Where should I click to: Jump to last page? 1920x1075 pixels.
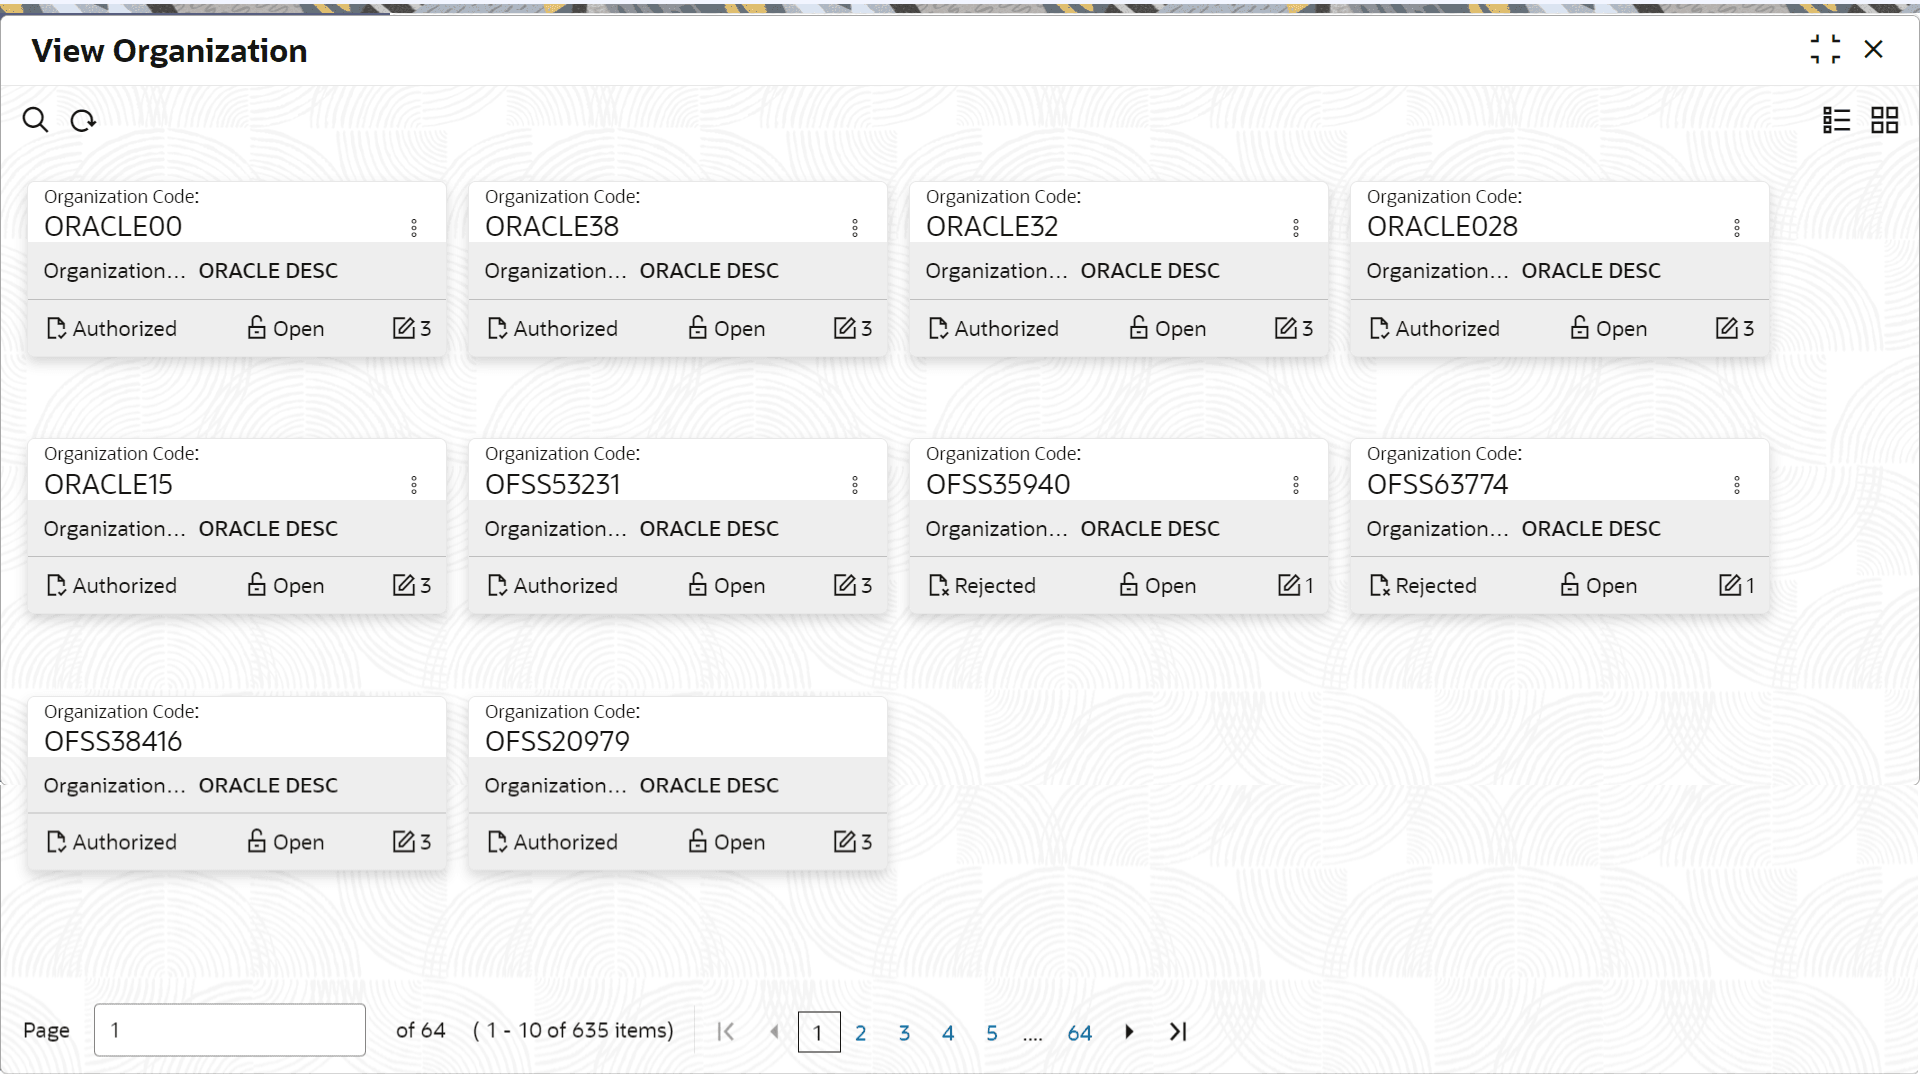1178,1032
